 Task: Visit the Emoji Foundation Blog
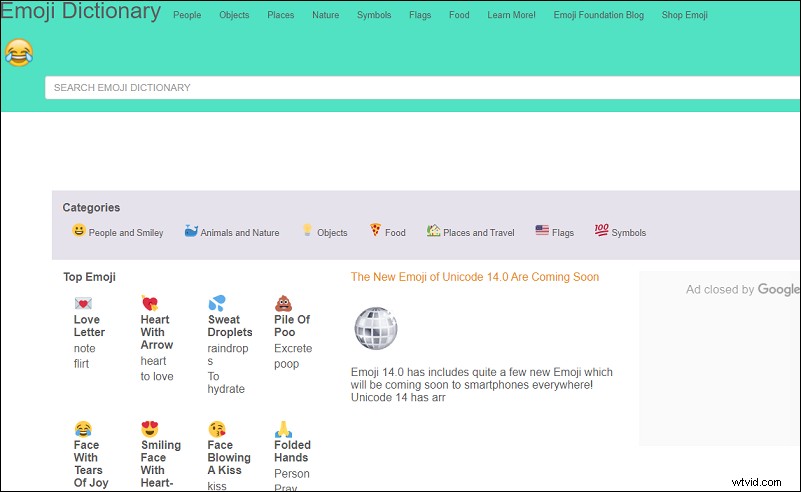click(x=598, y=15)
